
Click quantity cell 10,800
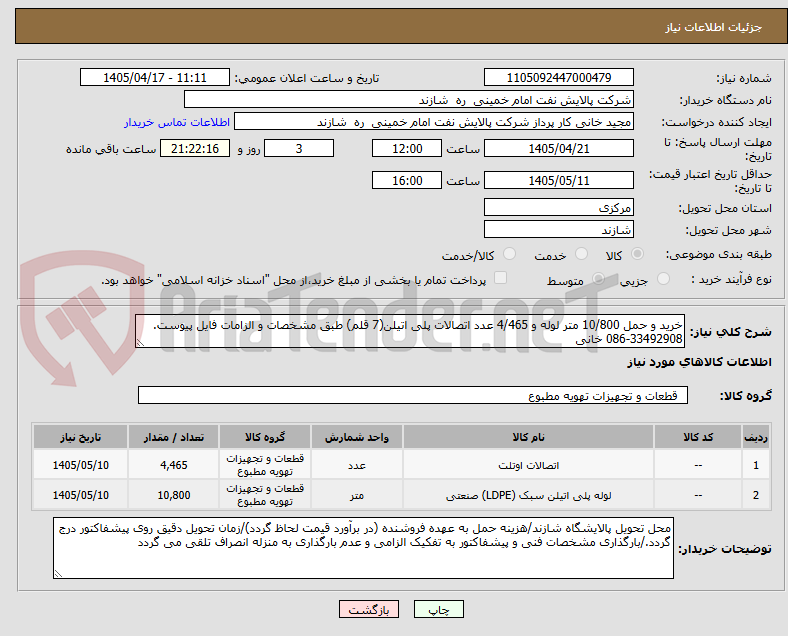pos(174,495)
